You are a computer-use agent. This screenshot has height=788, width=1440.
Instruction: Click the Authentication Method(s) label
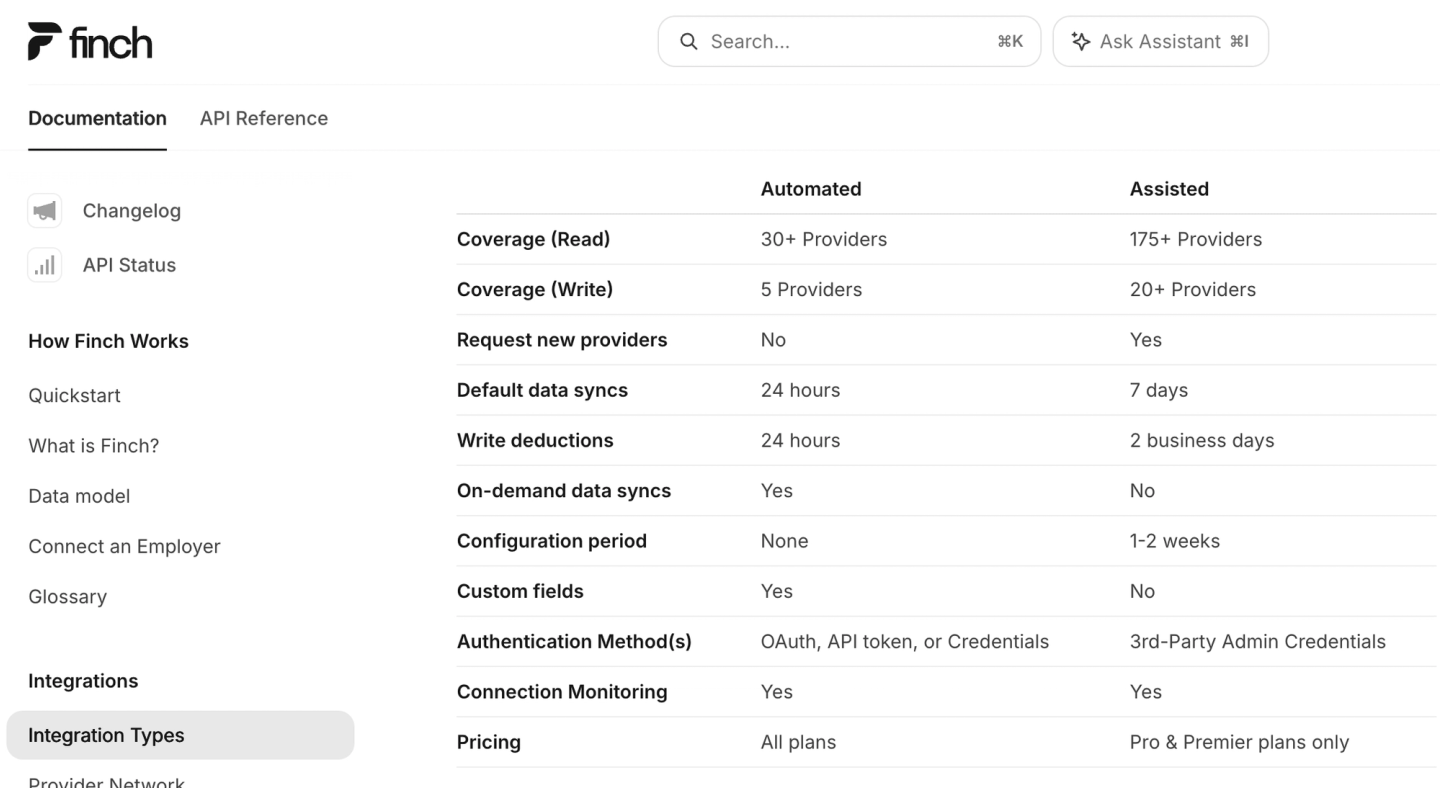(574, 642)
